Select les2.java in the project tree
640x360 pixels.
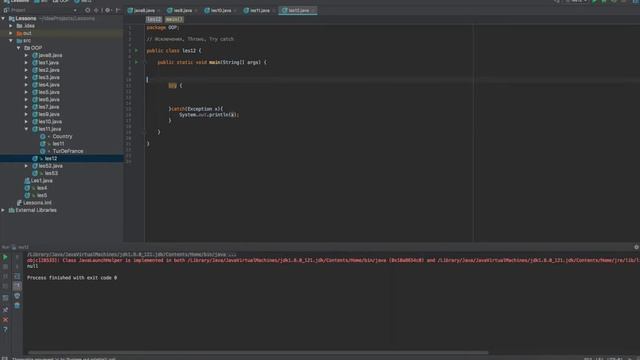click(49, 70)
